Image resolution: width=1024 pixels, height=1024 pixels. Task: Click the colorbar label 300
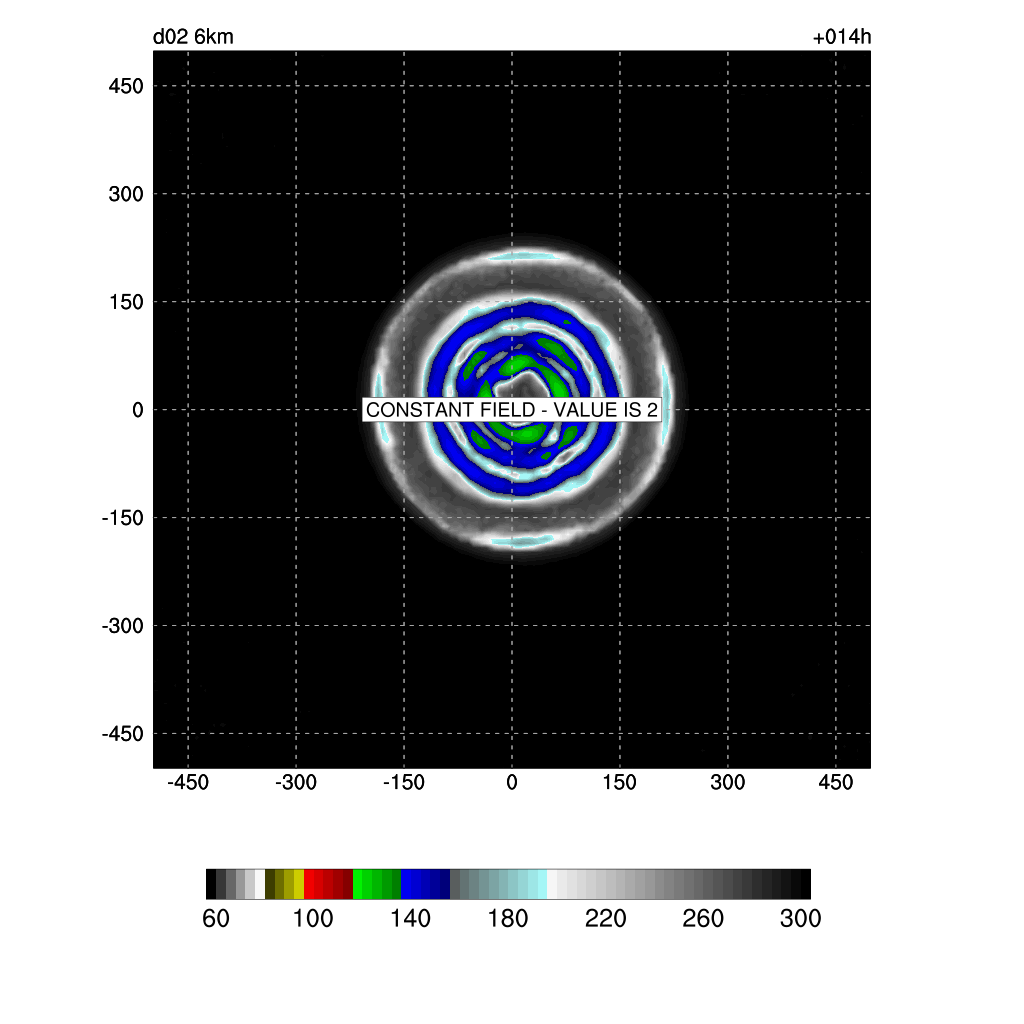(800, 919)
